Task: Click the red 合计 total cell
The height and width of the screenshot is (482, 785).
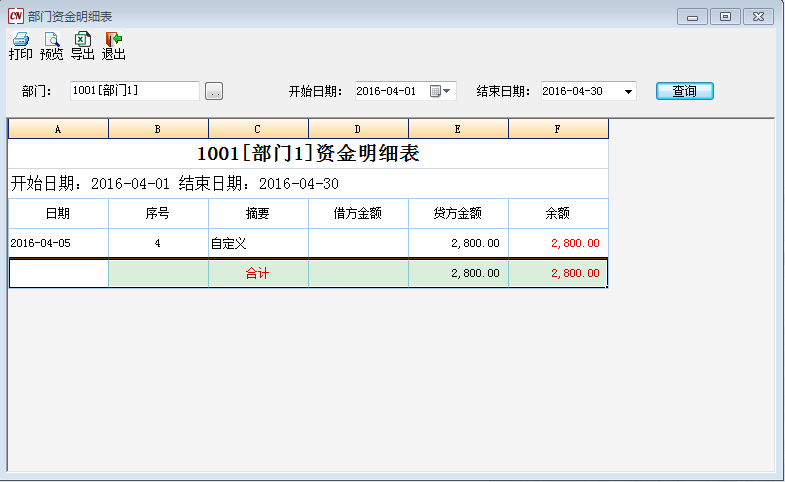Action: pos(258,273)
